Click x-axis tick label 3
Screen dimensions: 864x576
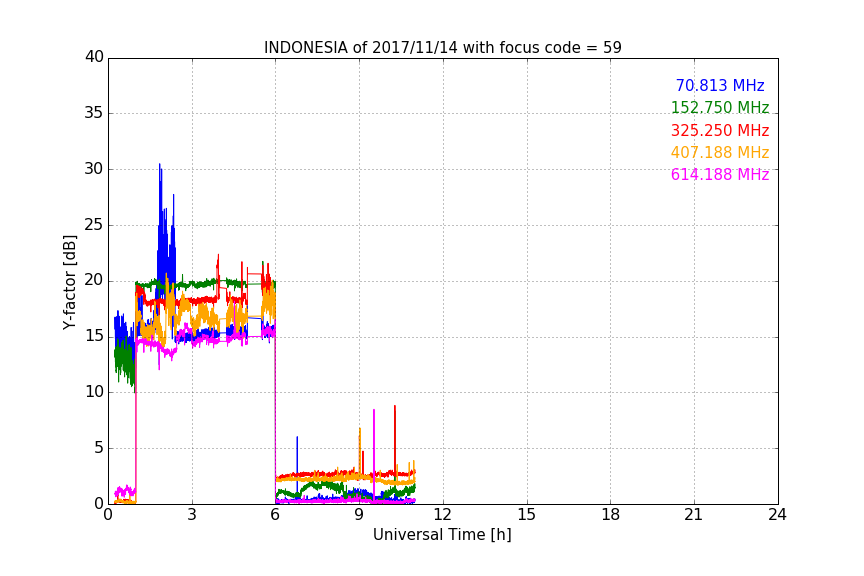pos(192,515)
